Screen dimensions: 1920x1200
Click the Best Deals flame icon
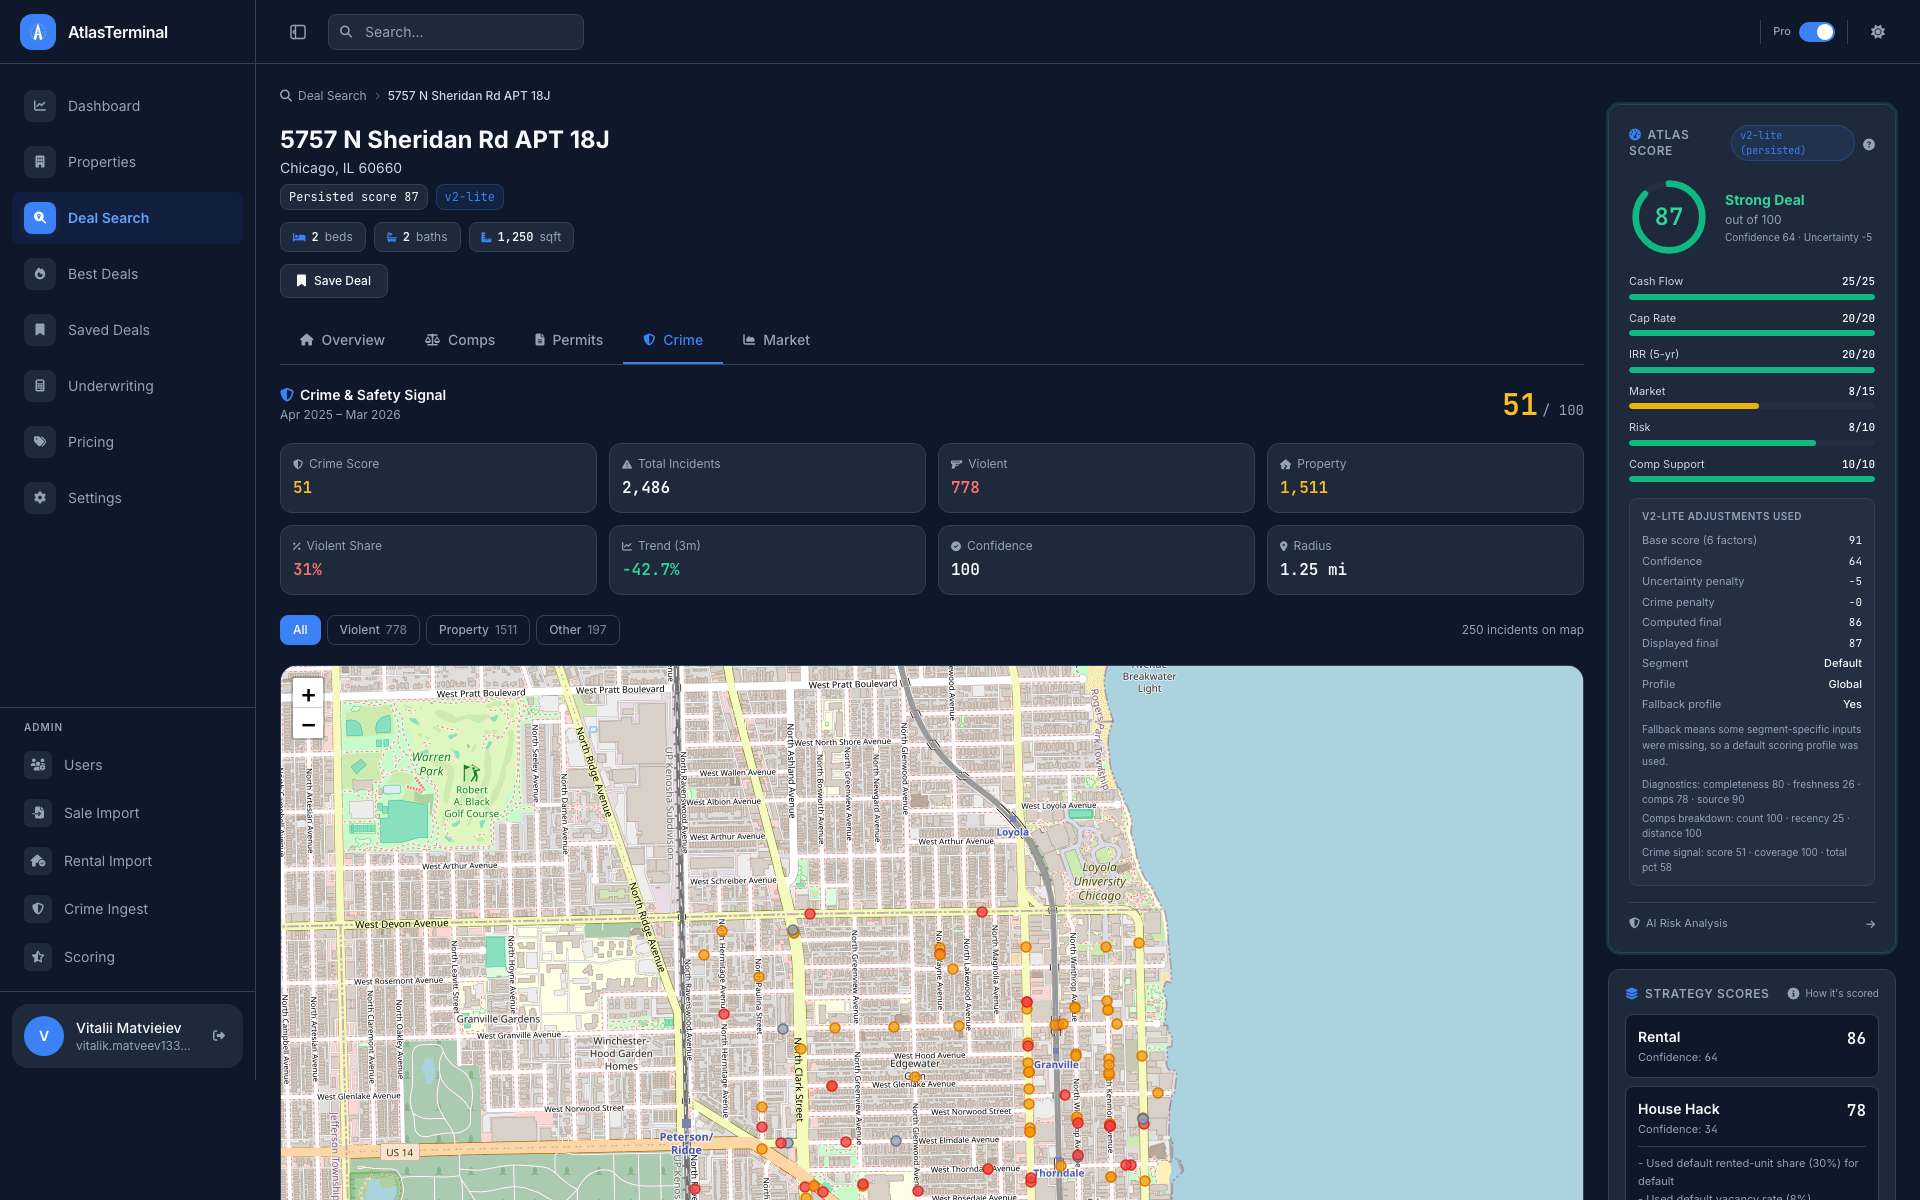[40, 274]
